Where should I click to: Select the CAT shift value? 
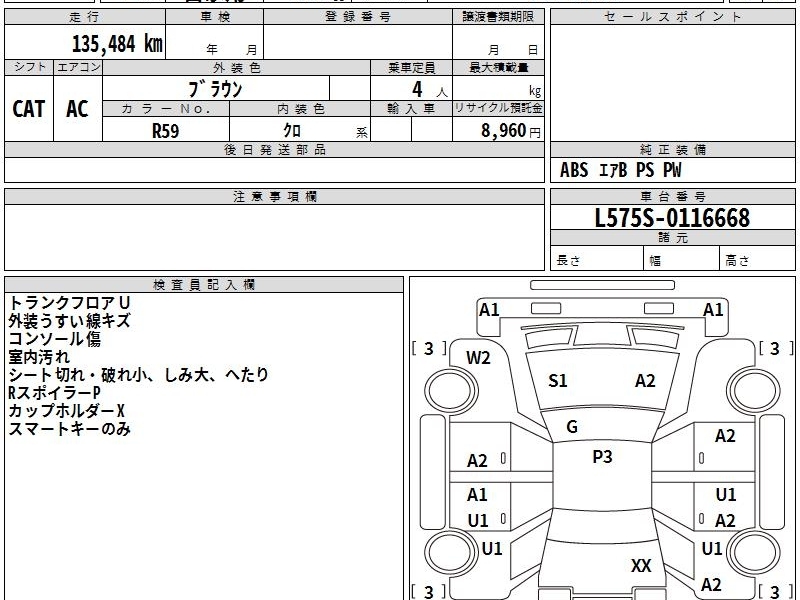[x=29, y=109]
